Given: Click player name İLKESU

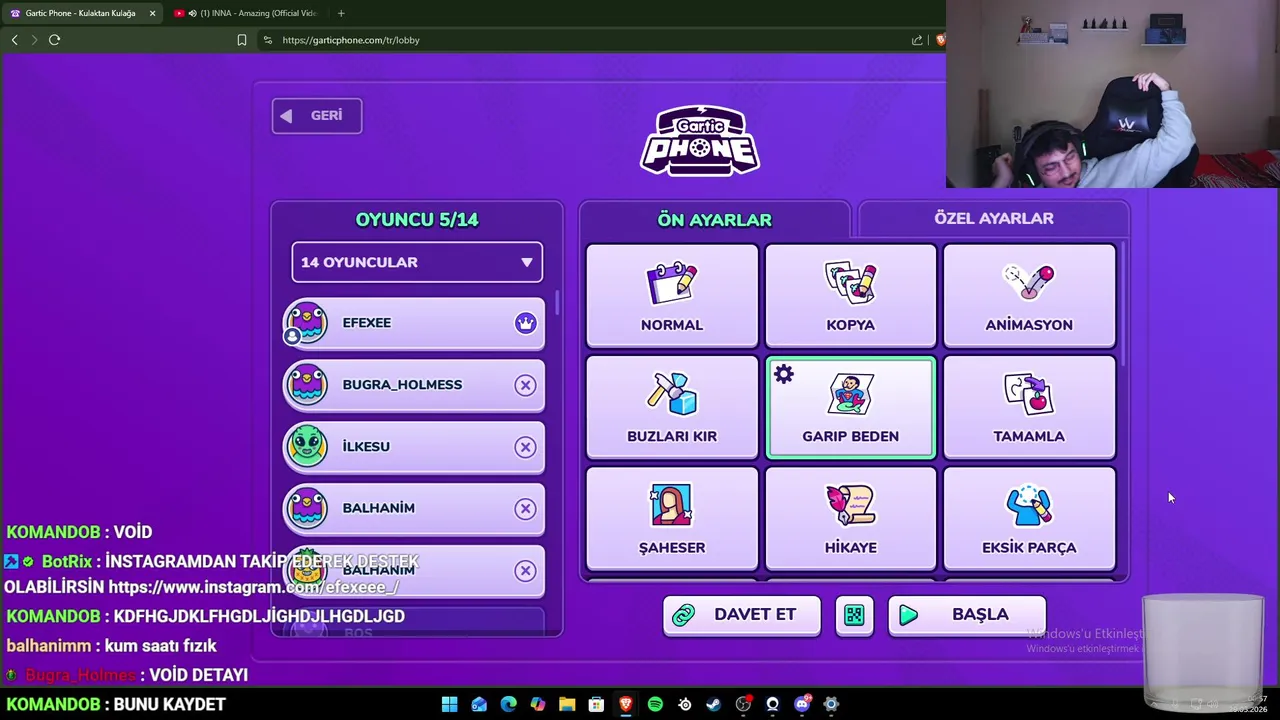Looking at the screenshot, I should point(366,447).
